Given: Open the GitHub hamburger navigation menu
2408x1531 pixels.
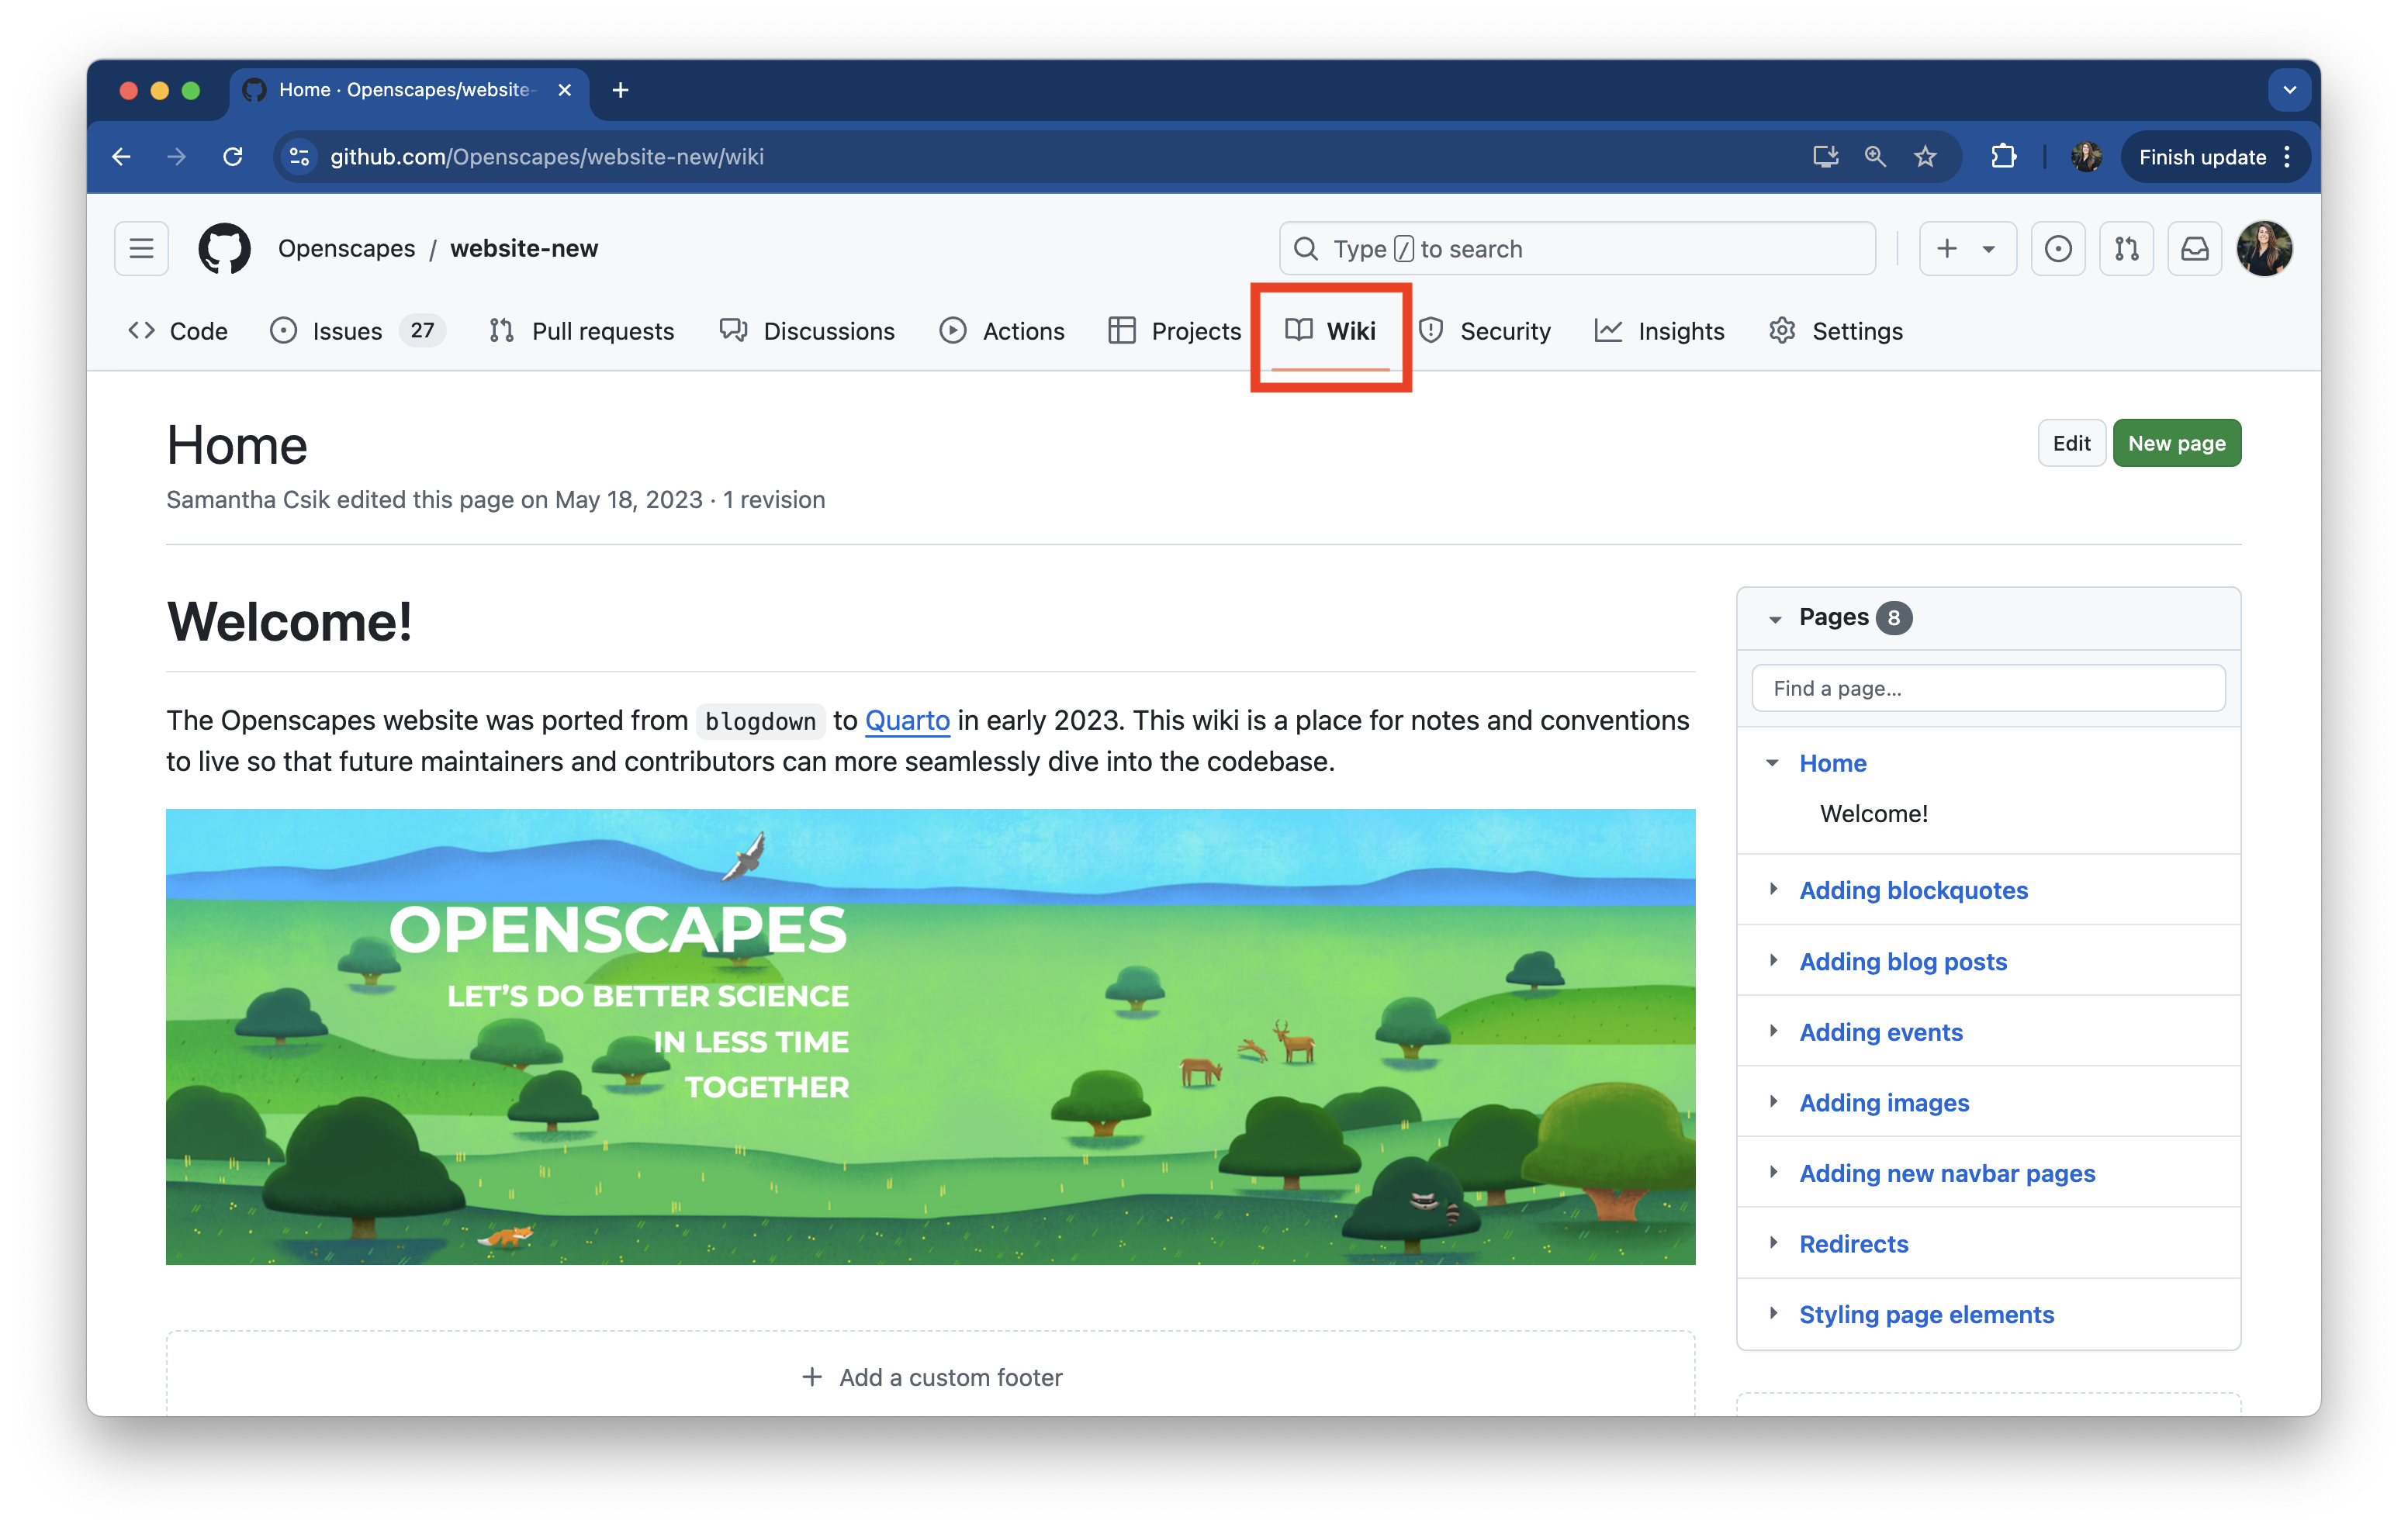Looking at the screenshot, I should pos(141,248).
